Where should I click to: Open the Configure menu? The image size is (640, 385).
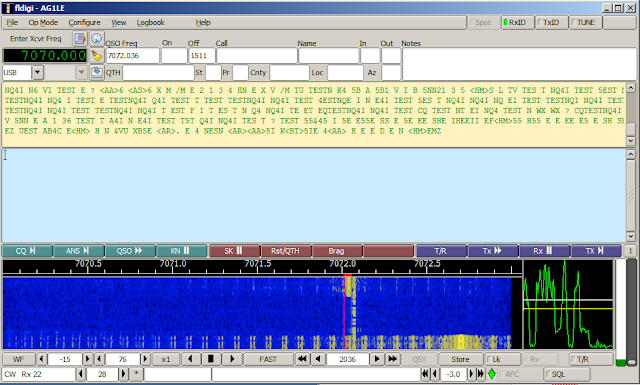(x=84, y=22)
